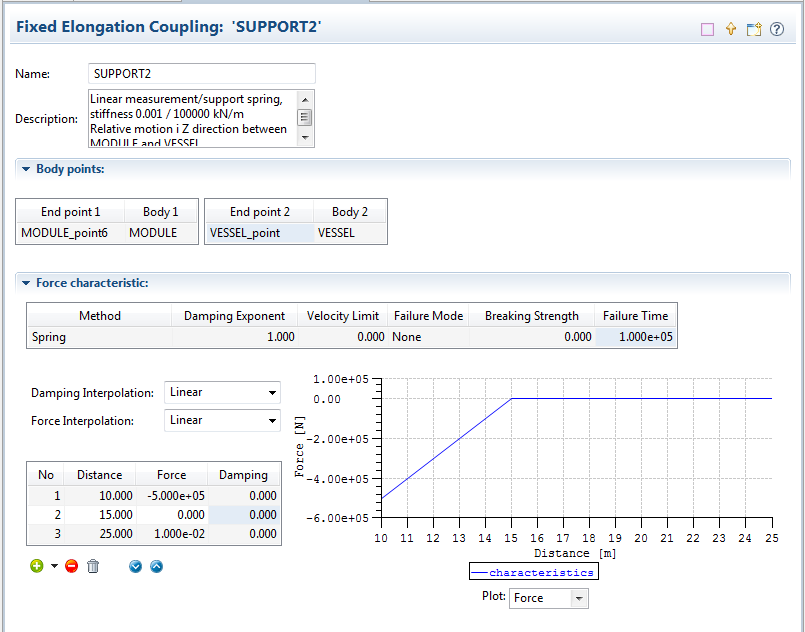Click the Description scrollbar
Viewport: 805px width, 632px height.
305,118
